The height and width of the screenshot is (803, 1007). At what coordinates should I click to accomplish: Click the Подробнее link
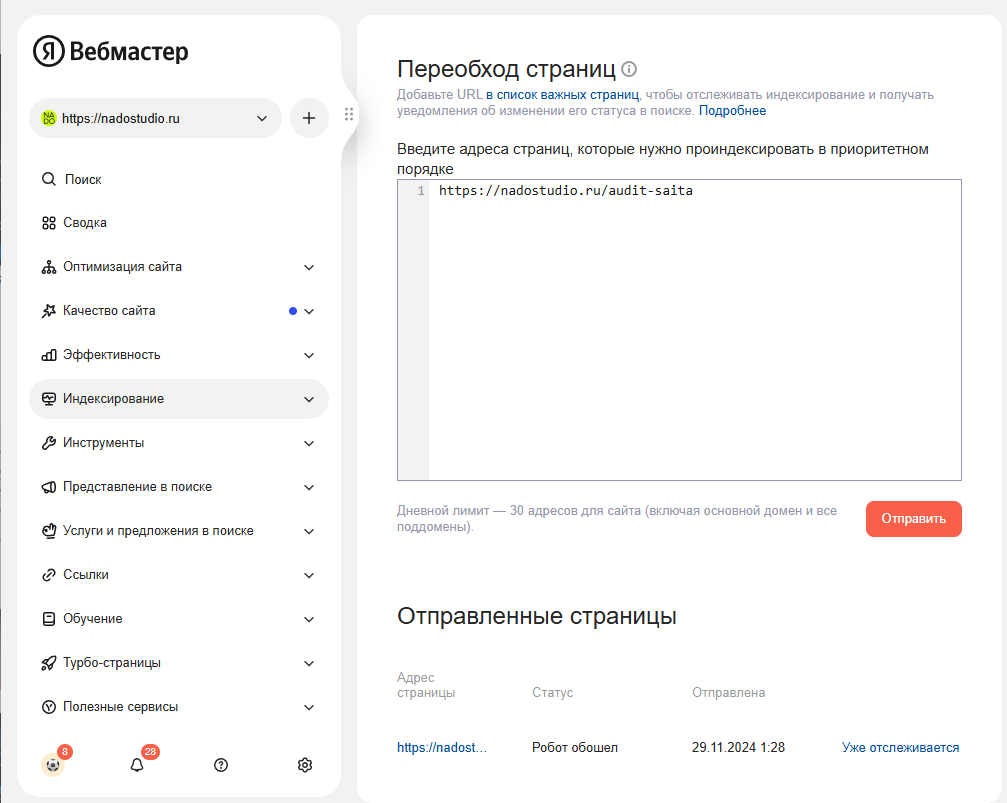[732, 110]
